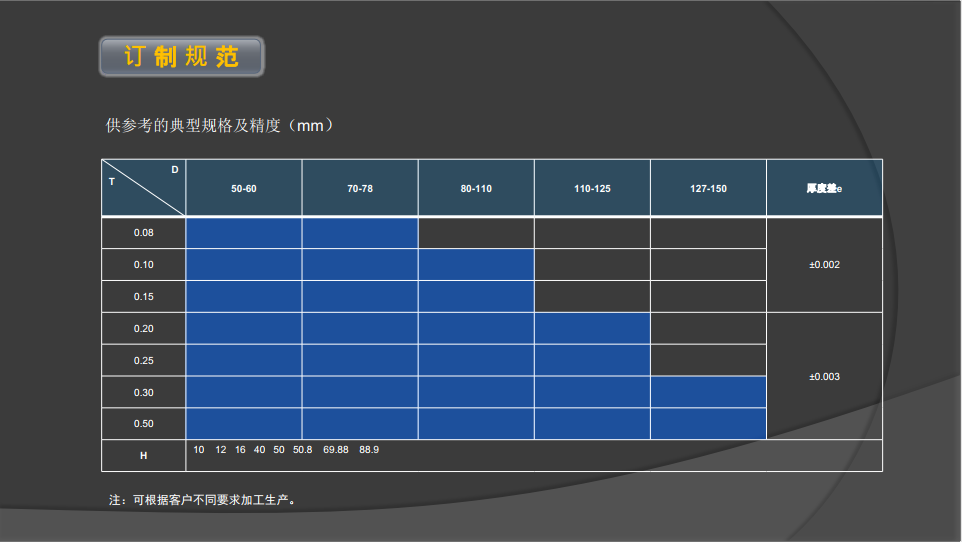
Task: Click the 110-125 column header
Action: [x=592, y=188]
